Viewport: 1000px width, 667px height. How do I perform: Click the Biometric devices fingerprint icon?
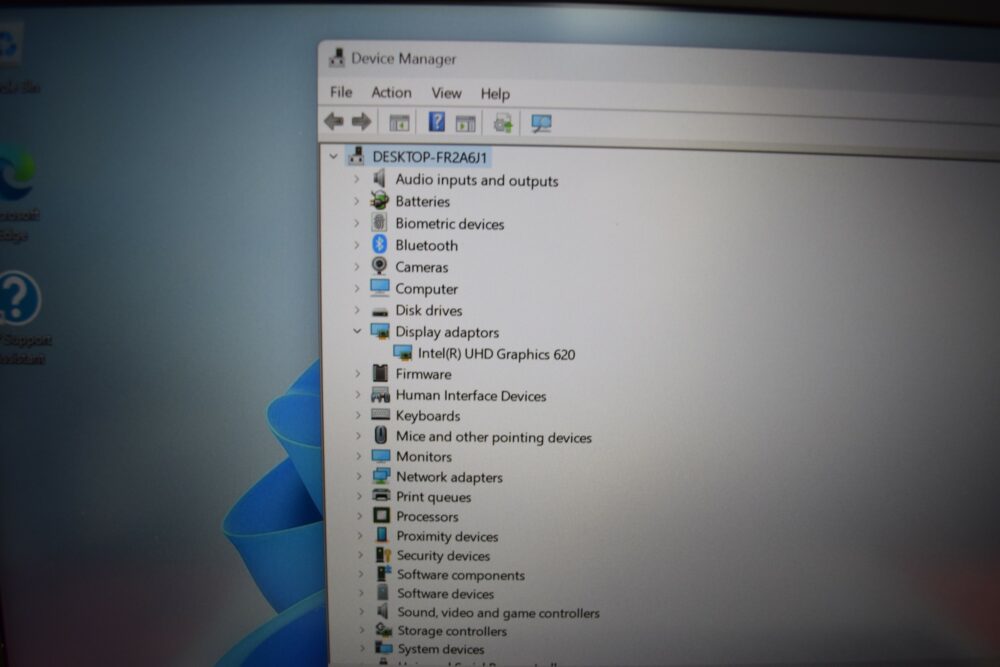click(379, 223)
